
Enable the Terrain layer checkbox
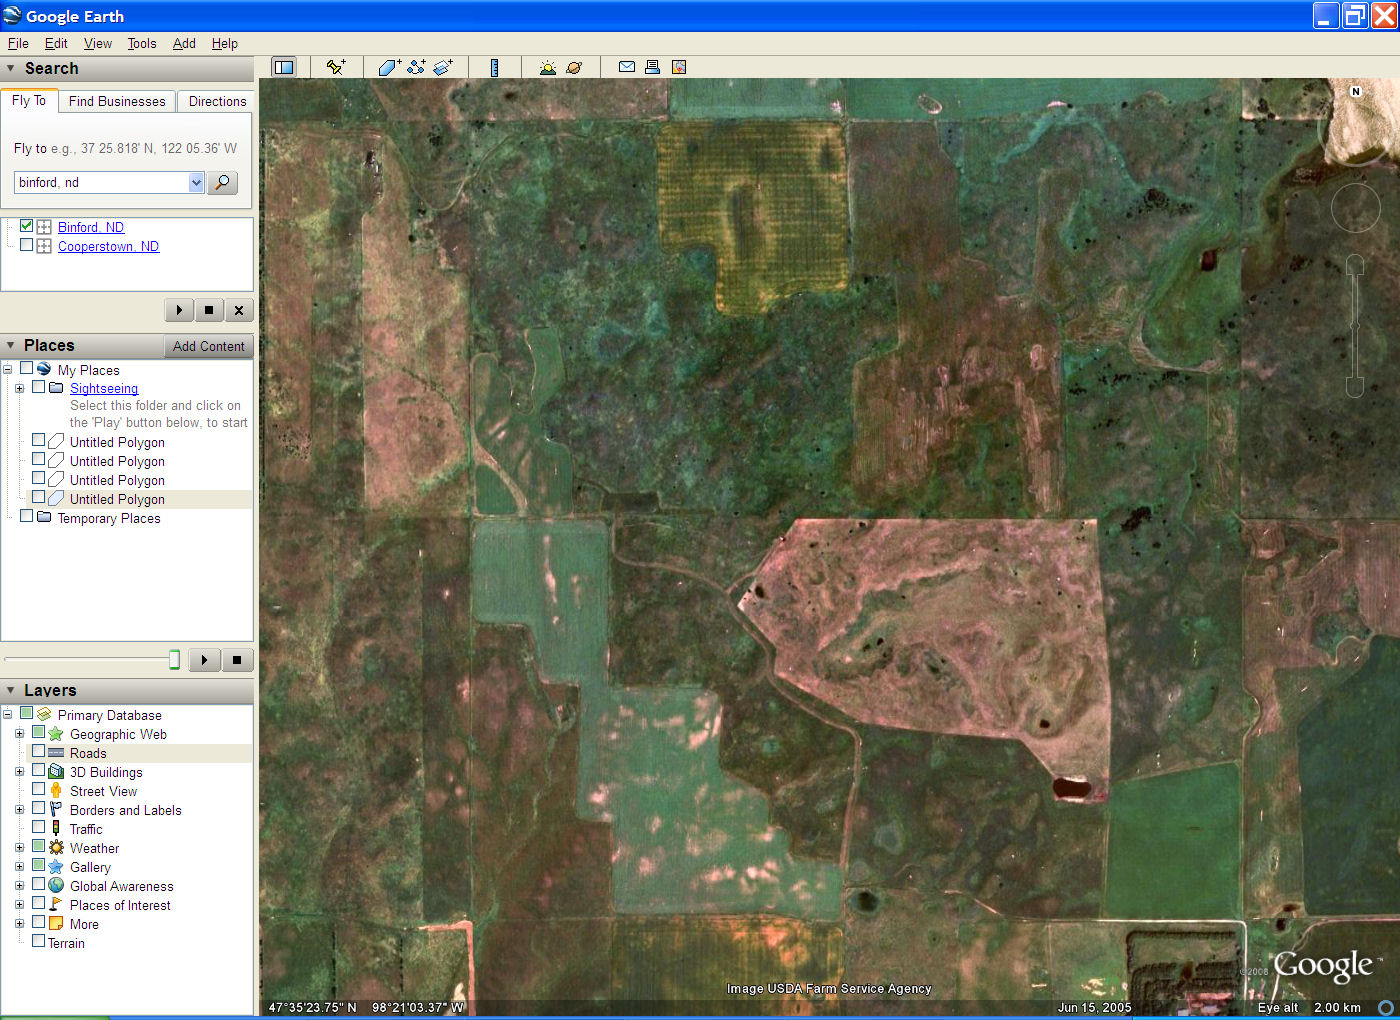(x=38, y=942)
